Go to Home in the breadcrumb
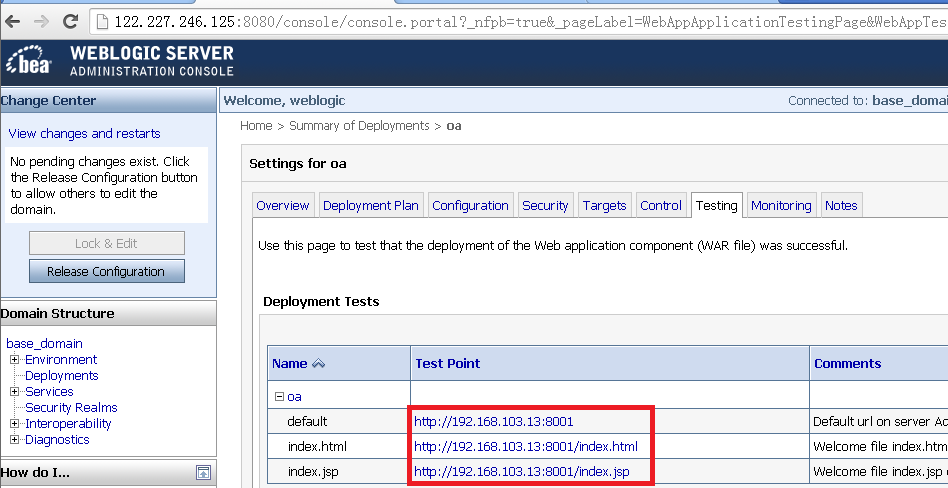 pos(256,126)
